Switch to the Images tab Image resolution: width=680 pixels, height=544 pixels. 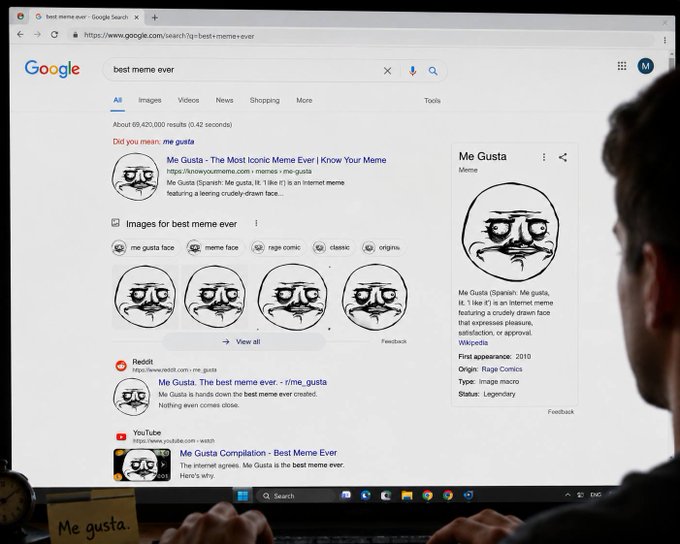[150, 100]
